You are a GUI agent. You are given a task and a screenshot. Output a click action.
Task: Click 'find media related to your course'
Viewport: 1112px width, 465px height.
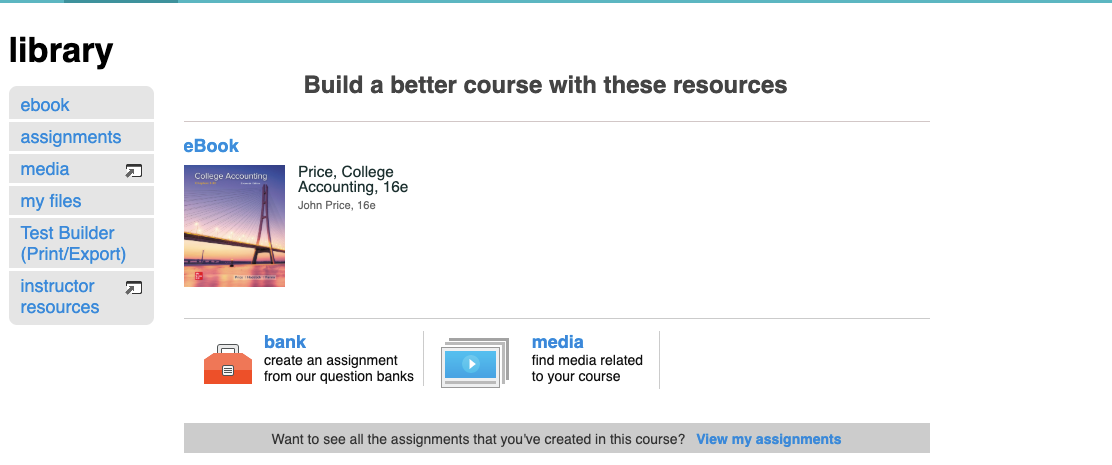[x=587, y=368]
